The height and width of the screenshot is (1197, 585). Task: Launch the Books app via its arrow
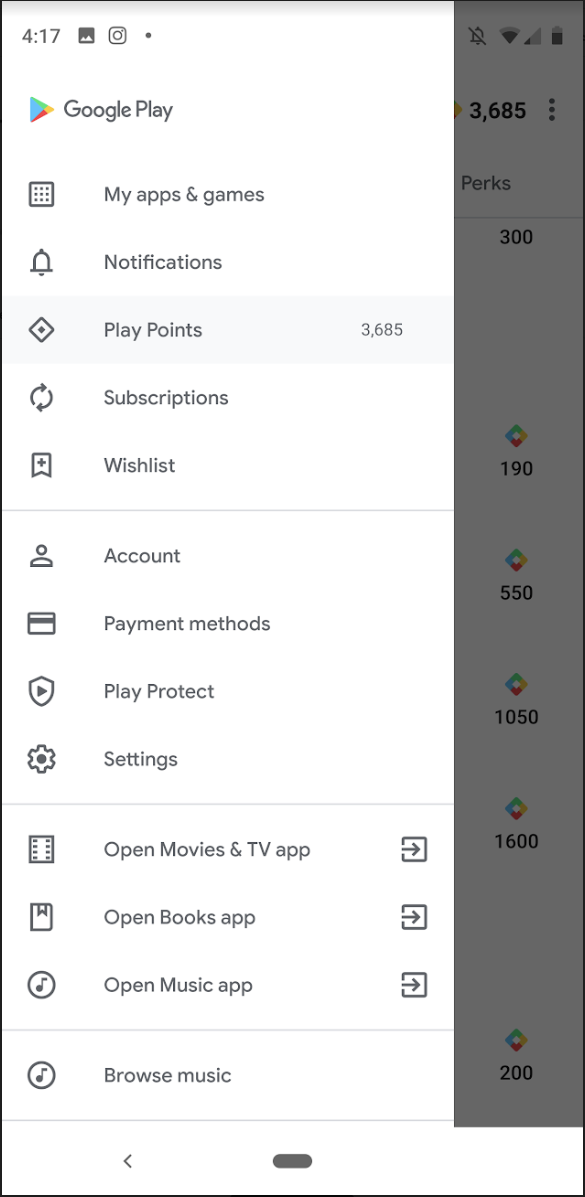click(x=413, y=917)
